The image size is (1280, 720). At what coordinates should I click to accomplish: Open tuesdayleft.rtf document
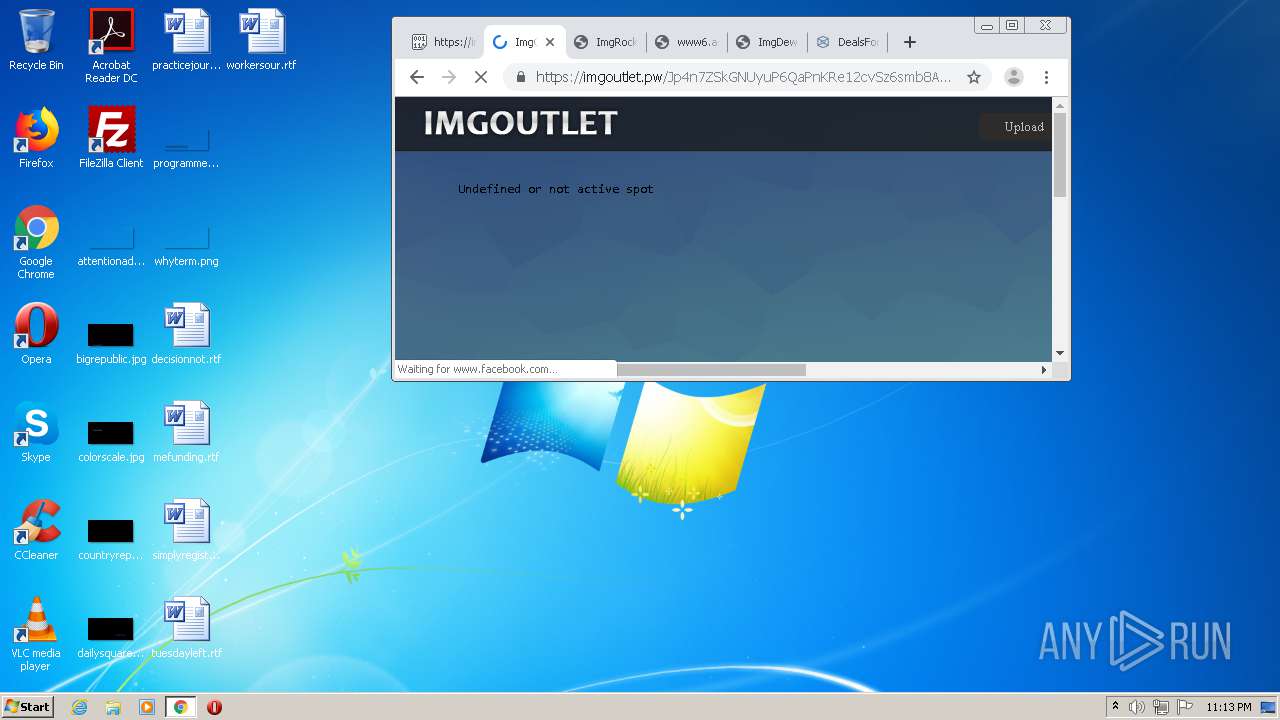[x=186, y=628]
